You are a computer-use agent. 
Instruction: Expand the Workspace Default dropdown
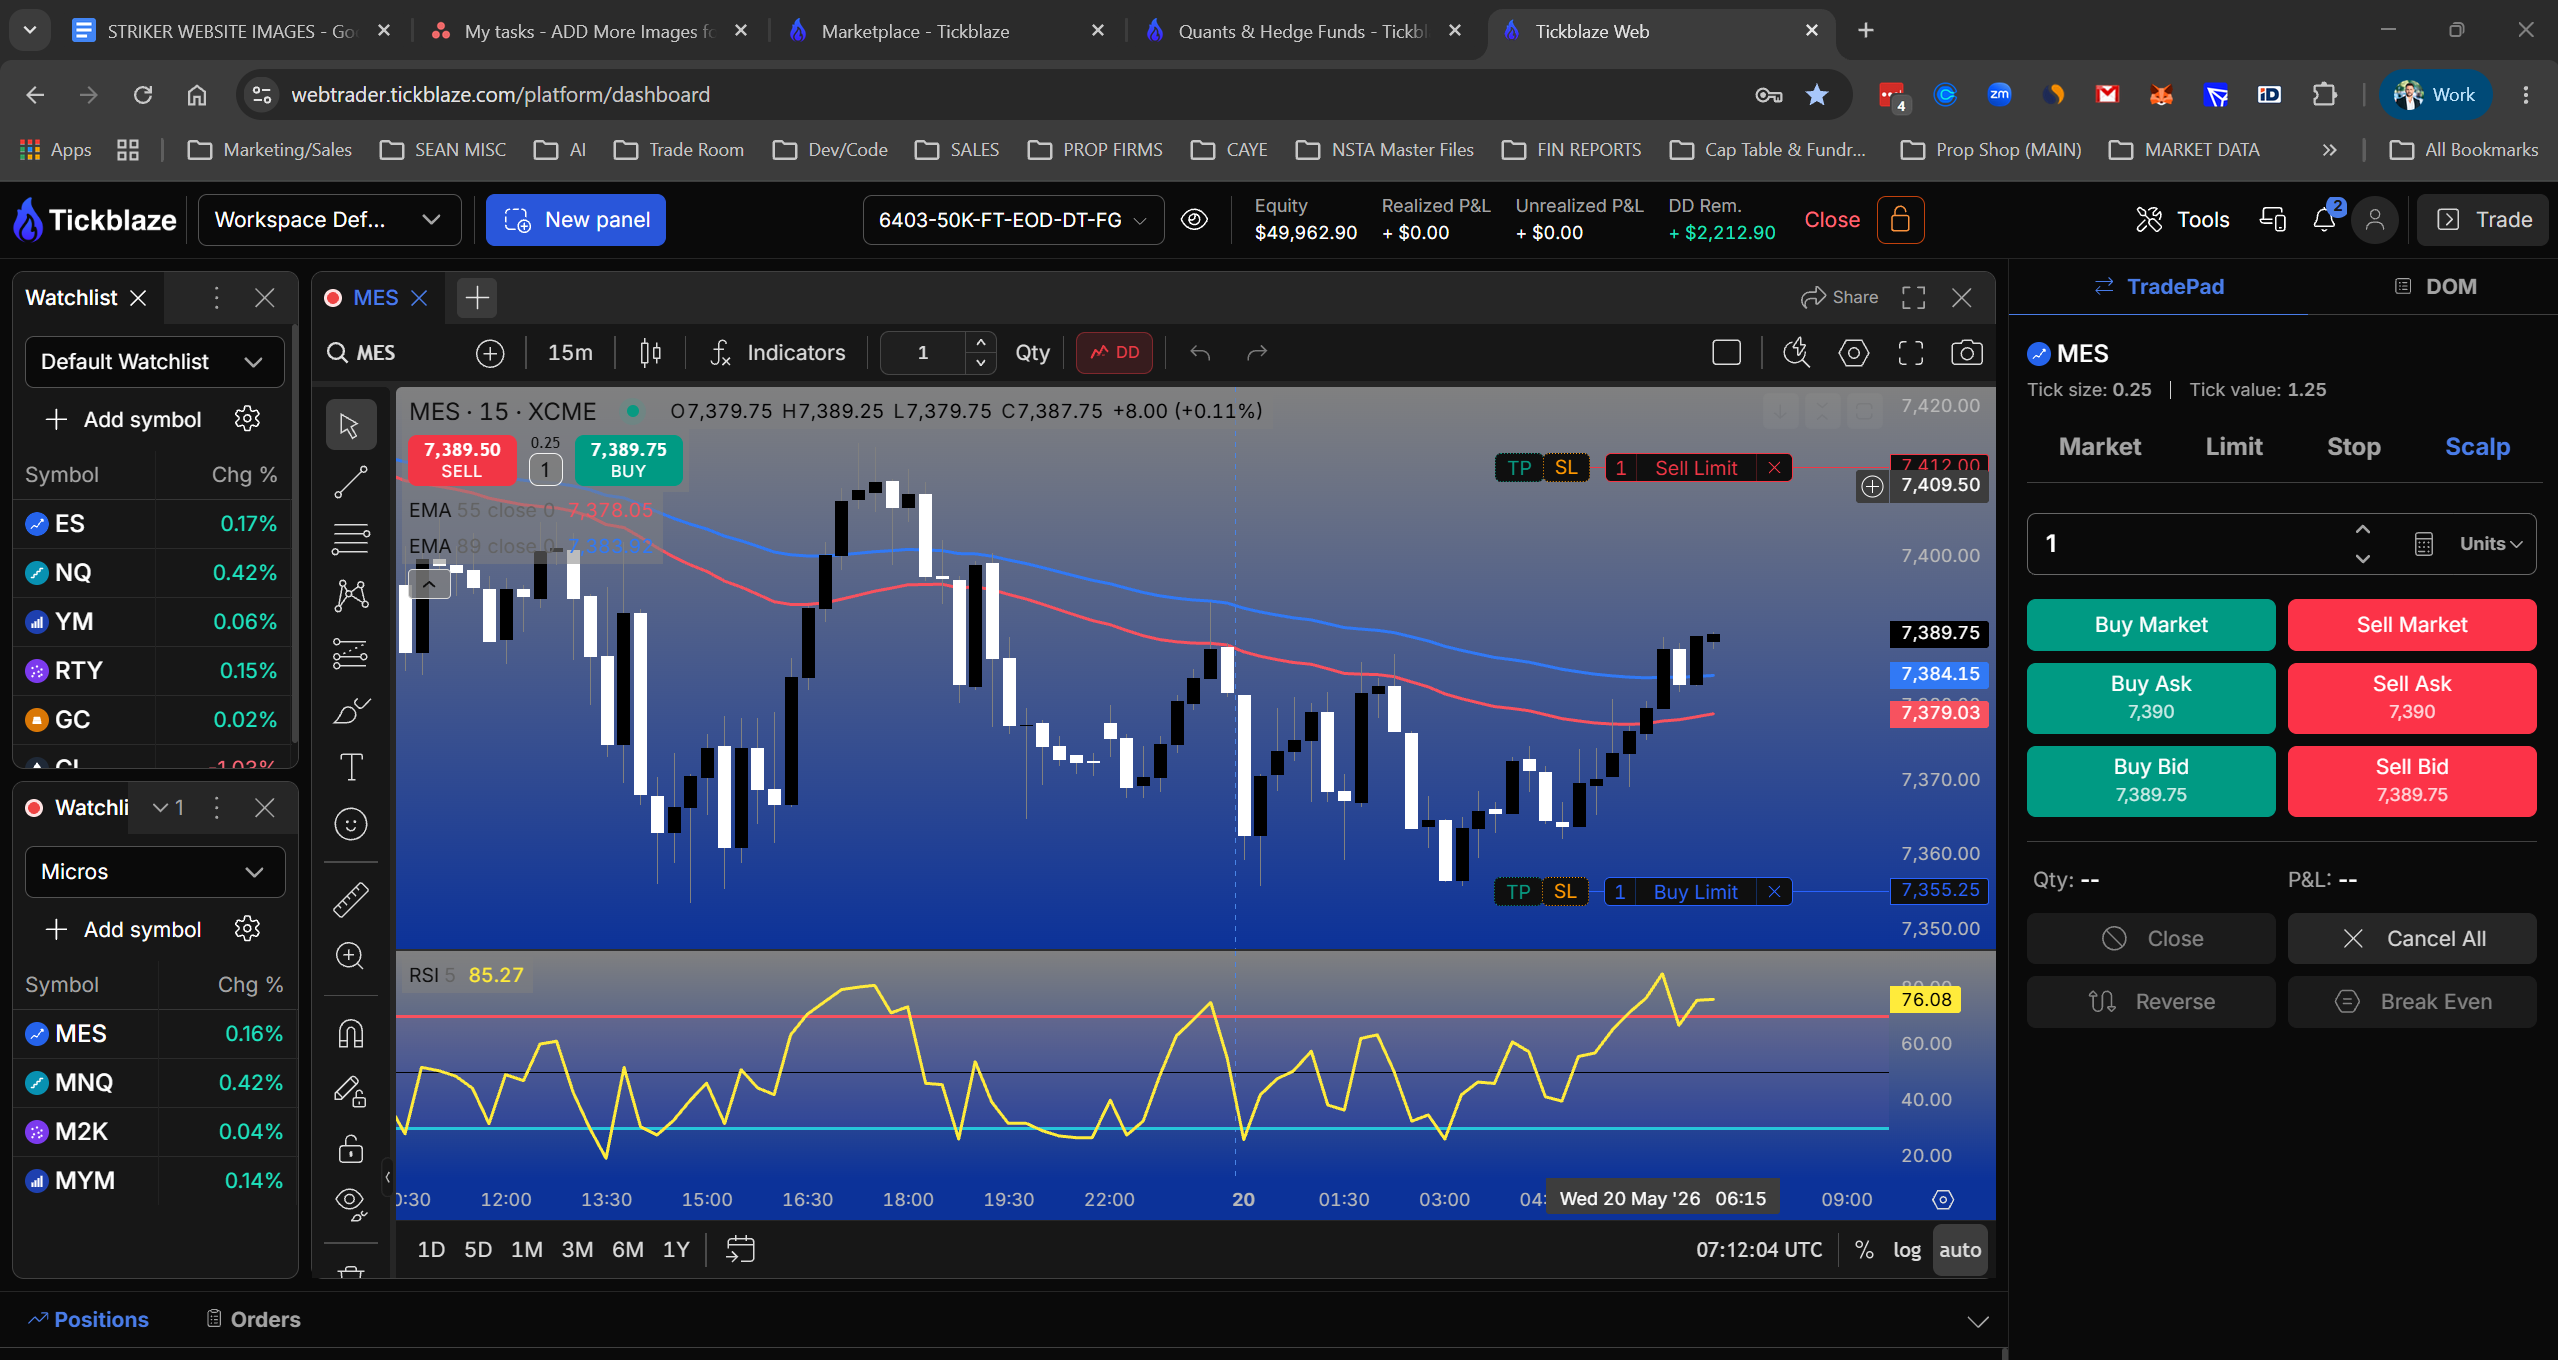(x=329, y=220)
